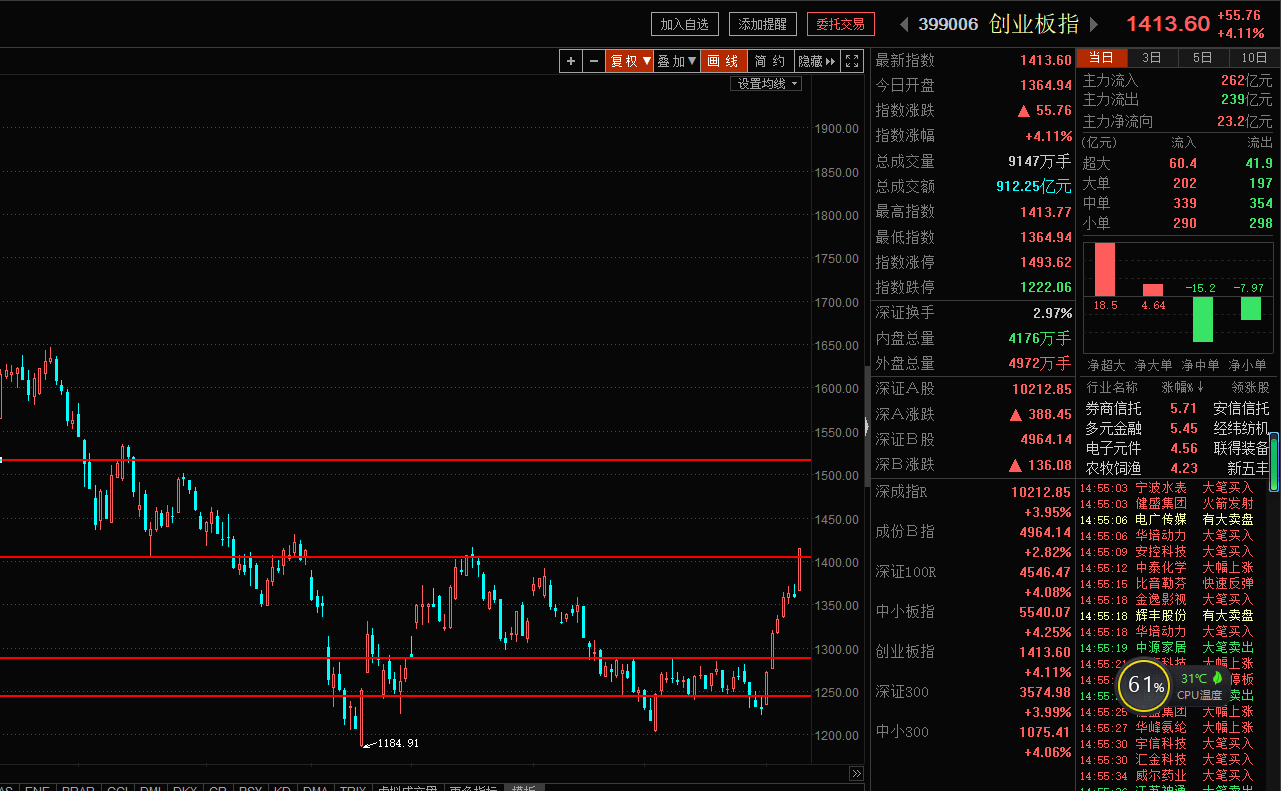Click leading stock 安信信托
Viewport: 1281px width, 791px height.
(x=1241, y=408)
